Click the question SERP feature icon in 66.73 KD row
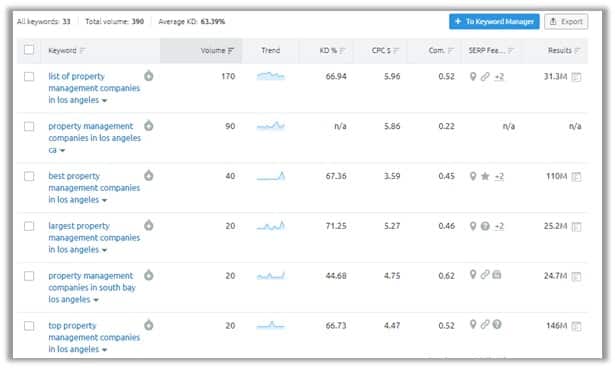This screenshot has width=615, height=369. point(497,324)
